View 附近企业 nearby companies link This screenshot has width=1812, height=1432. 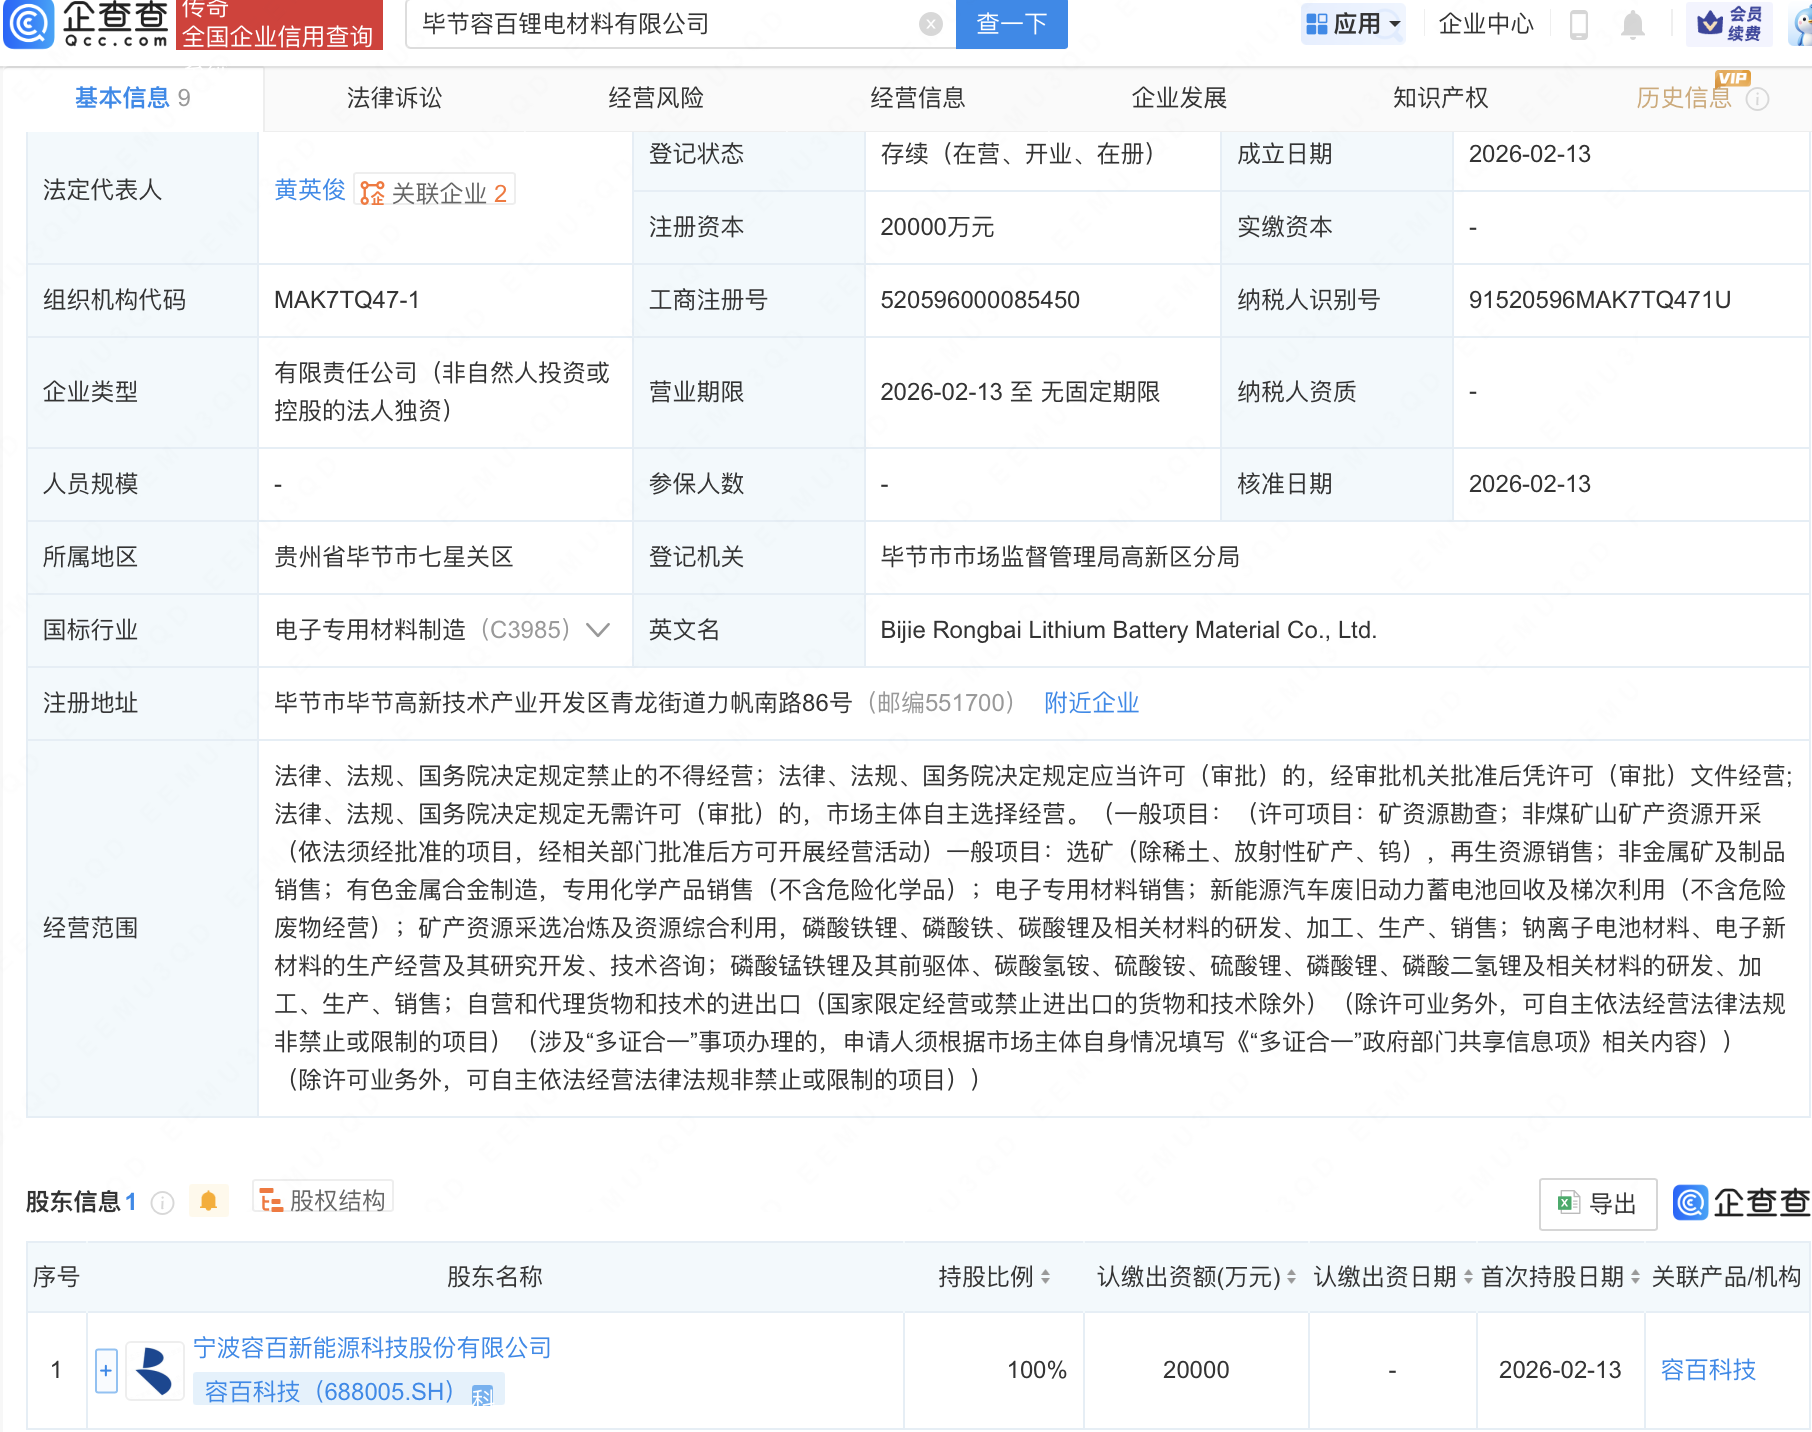tap(1091, 703)
